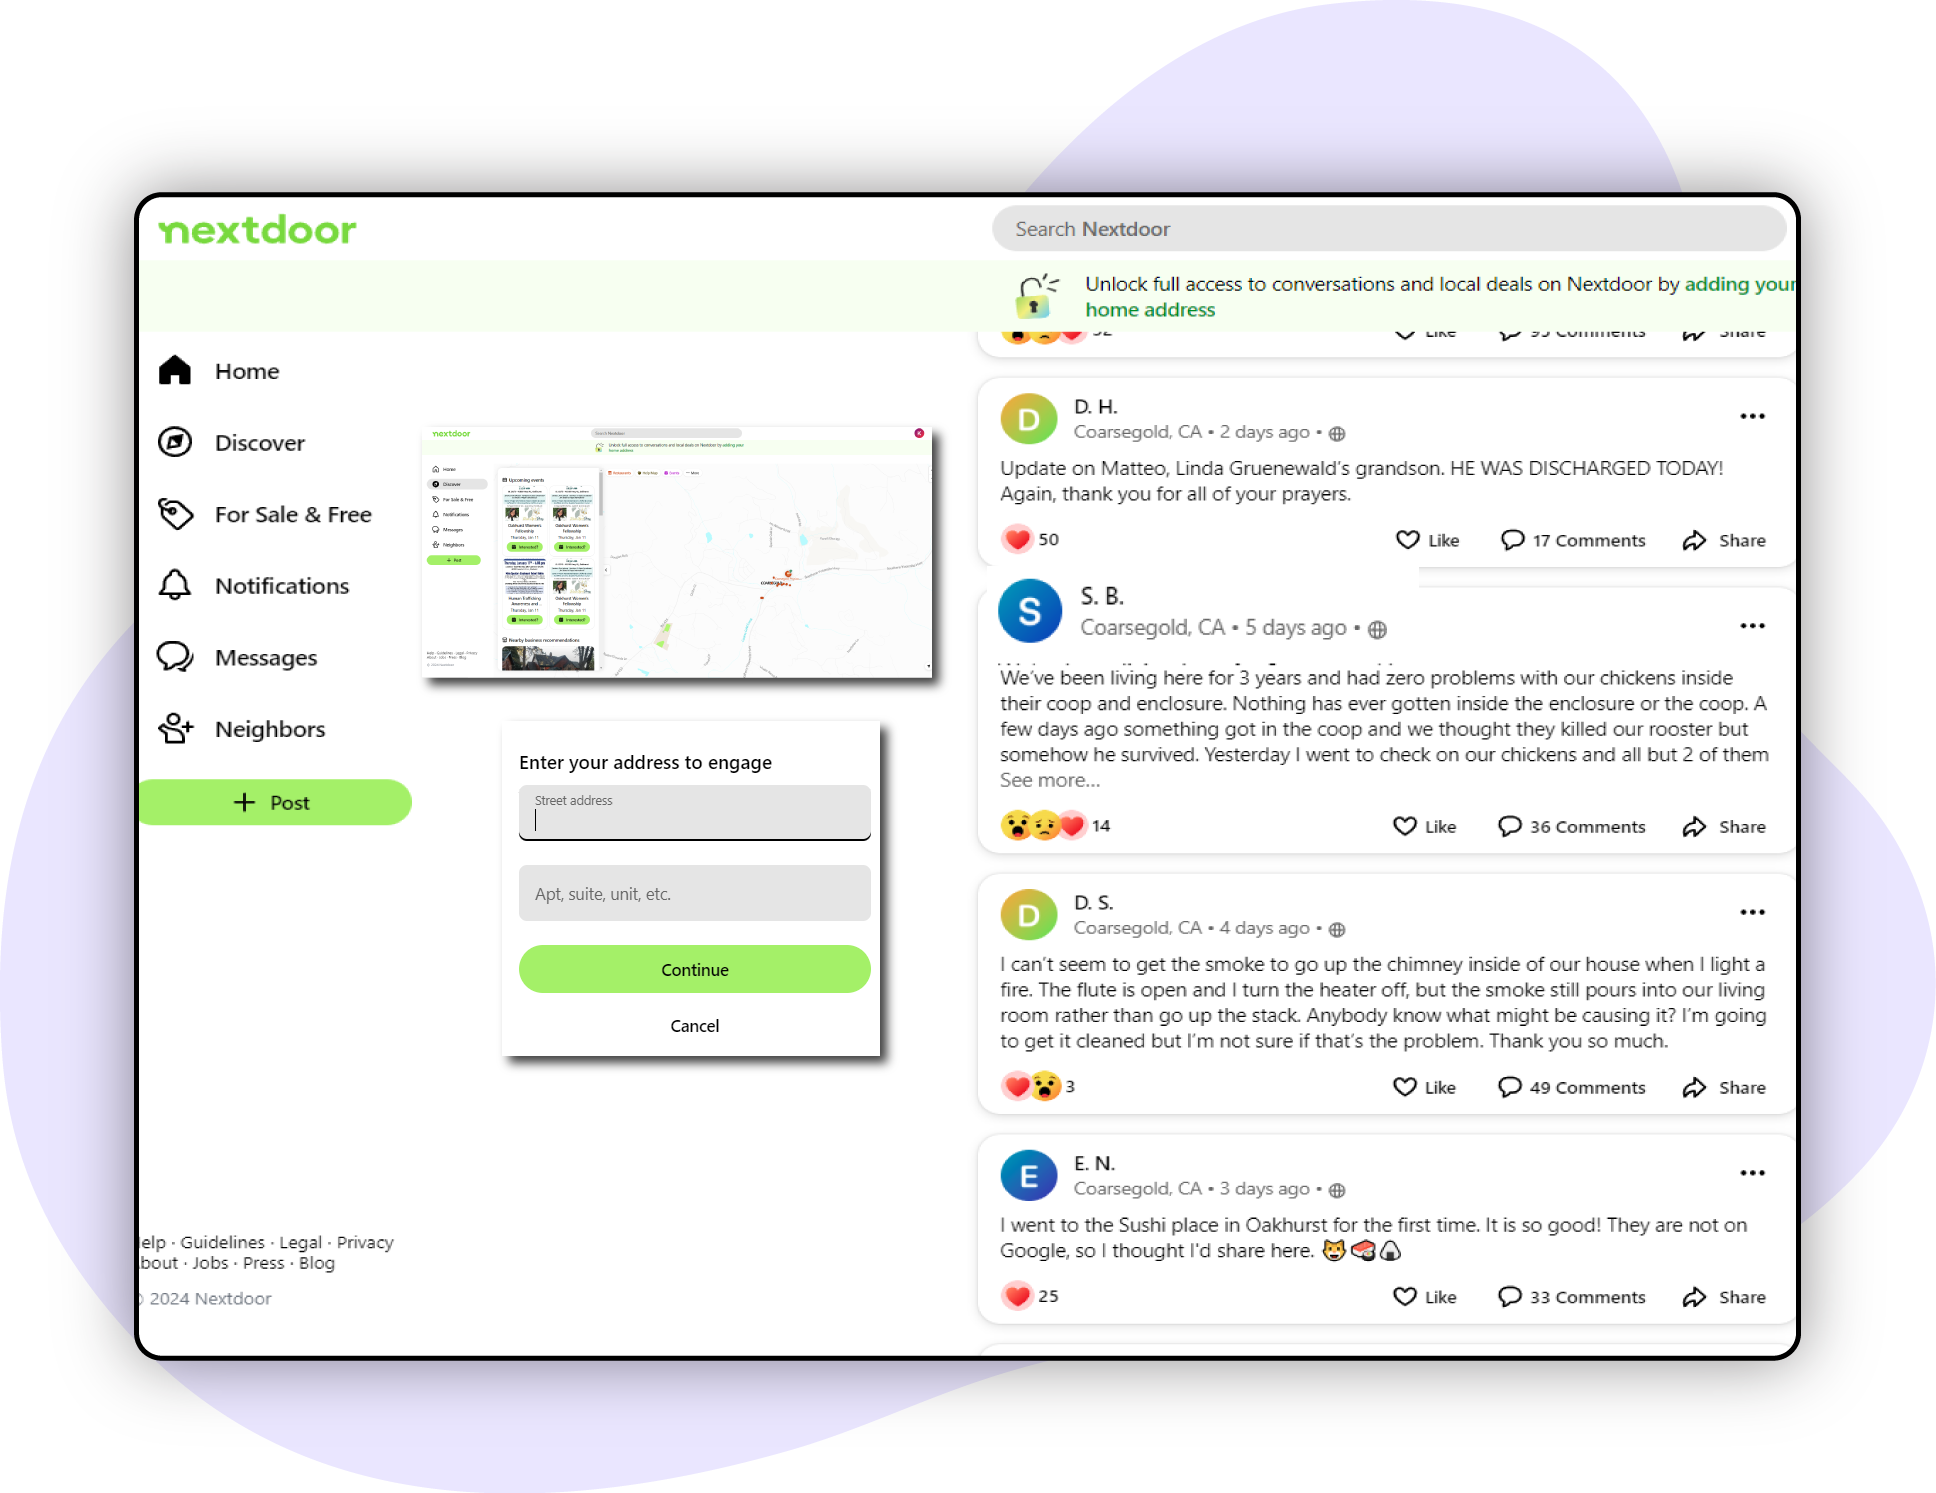Click Continue button in address dialog
The image size is (1936, 1493).
click(694, 968)
